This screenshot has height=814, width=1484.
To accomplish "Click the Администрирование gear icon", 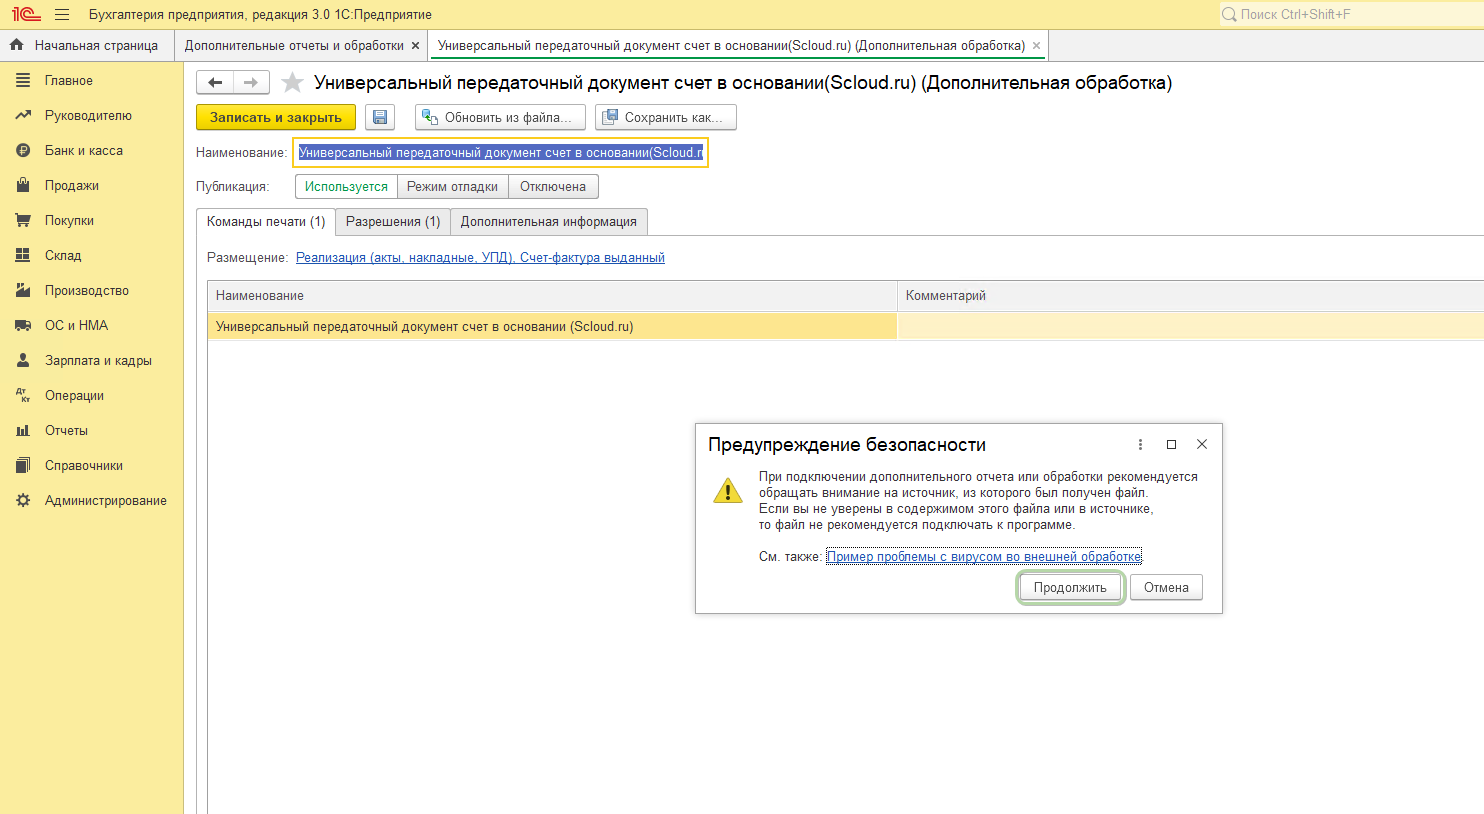I will pos(23,500).
